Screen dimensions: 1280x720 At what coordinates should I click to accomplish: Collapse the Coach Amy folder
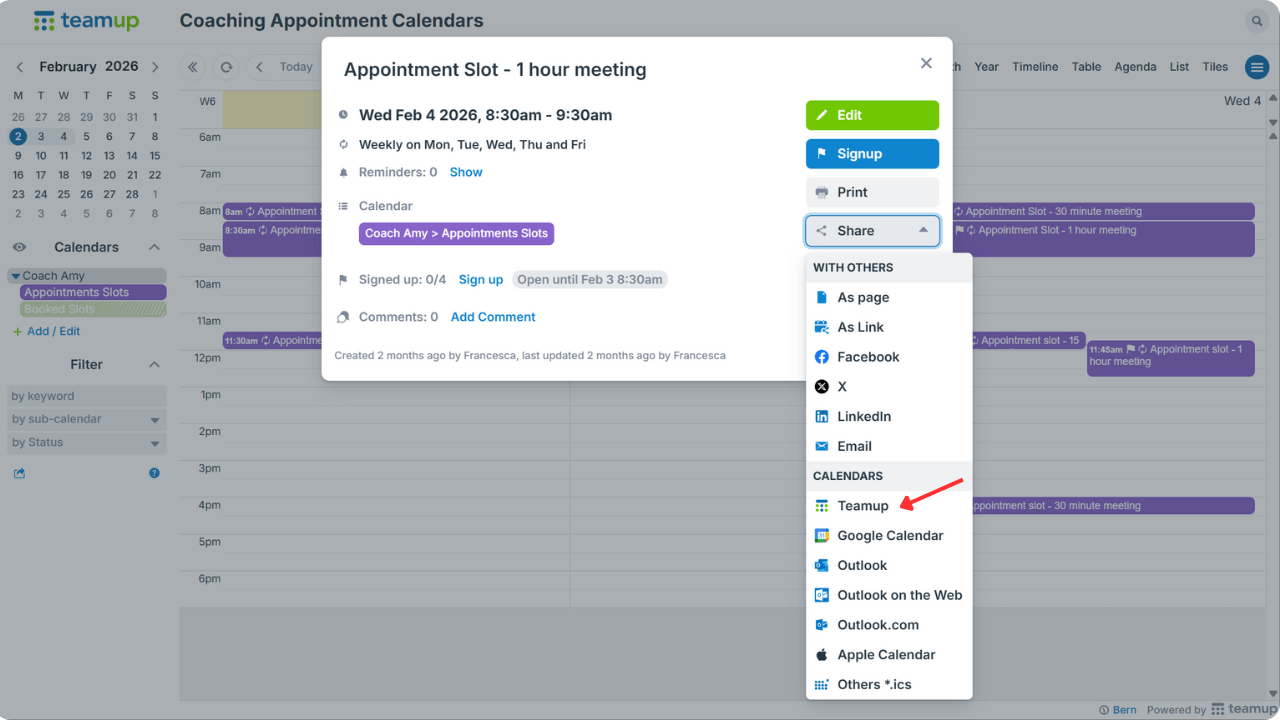click(x=15, y=276)
